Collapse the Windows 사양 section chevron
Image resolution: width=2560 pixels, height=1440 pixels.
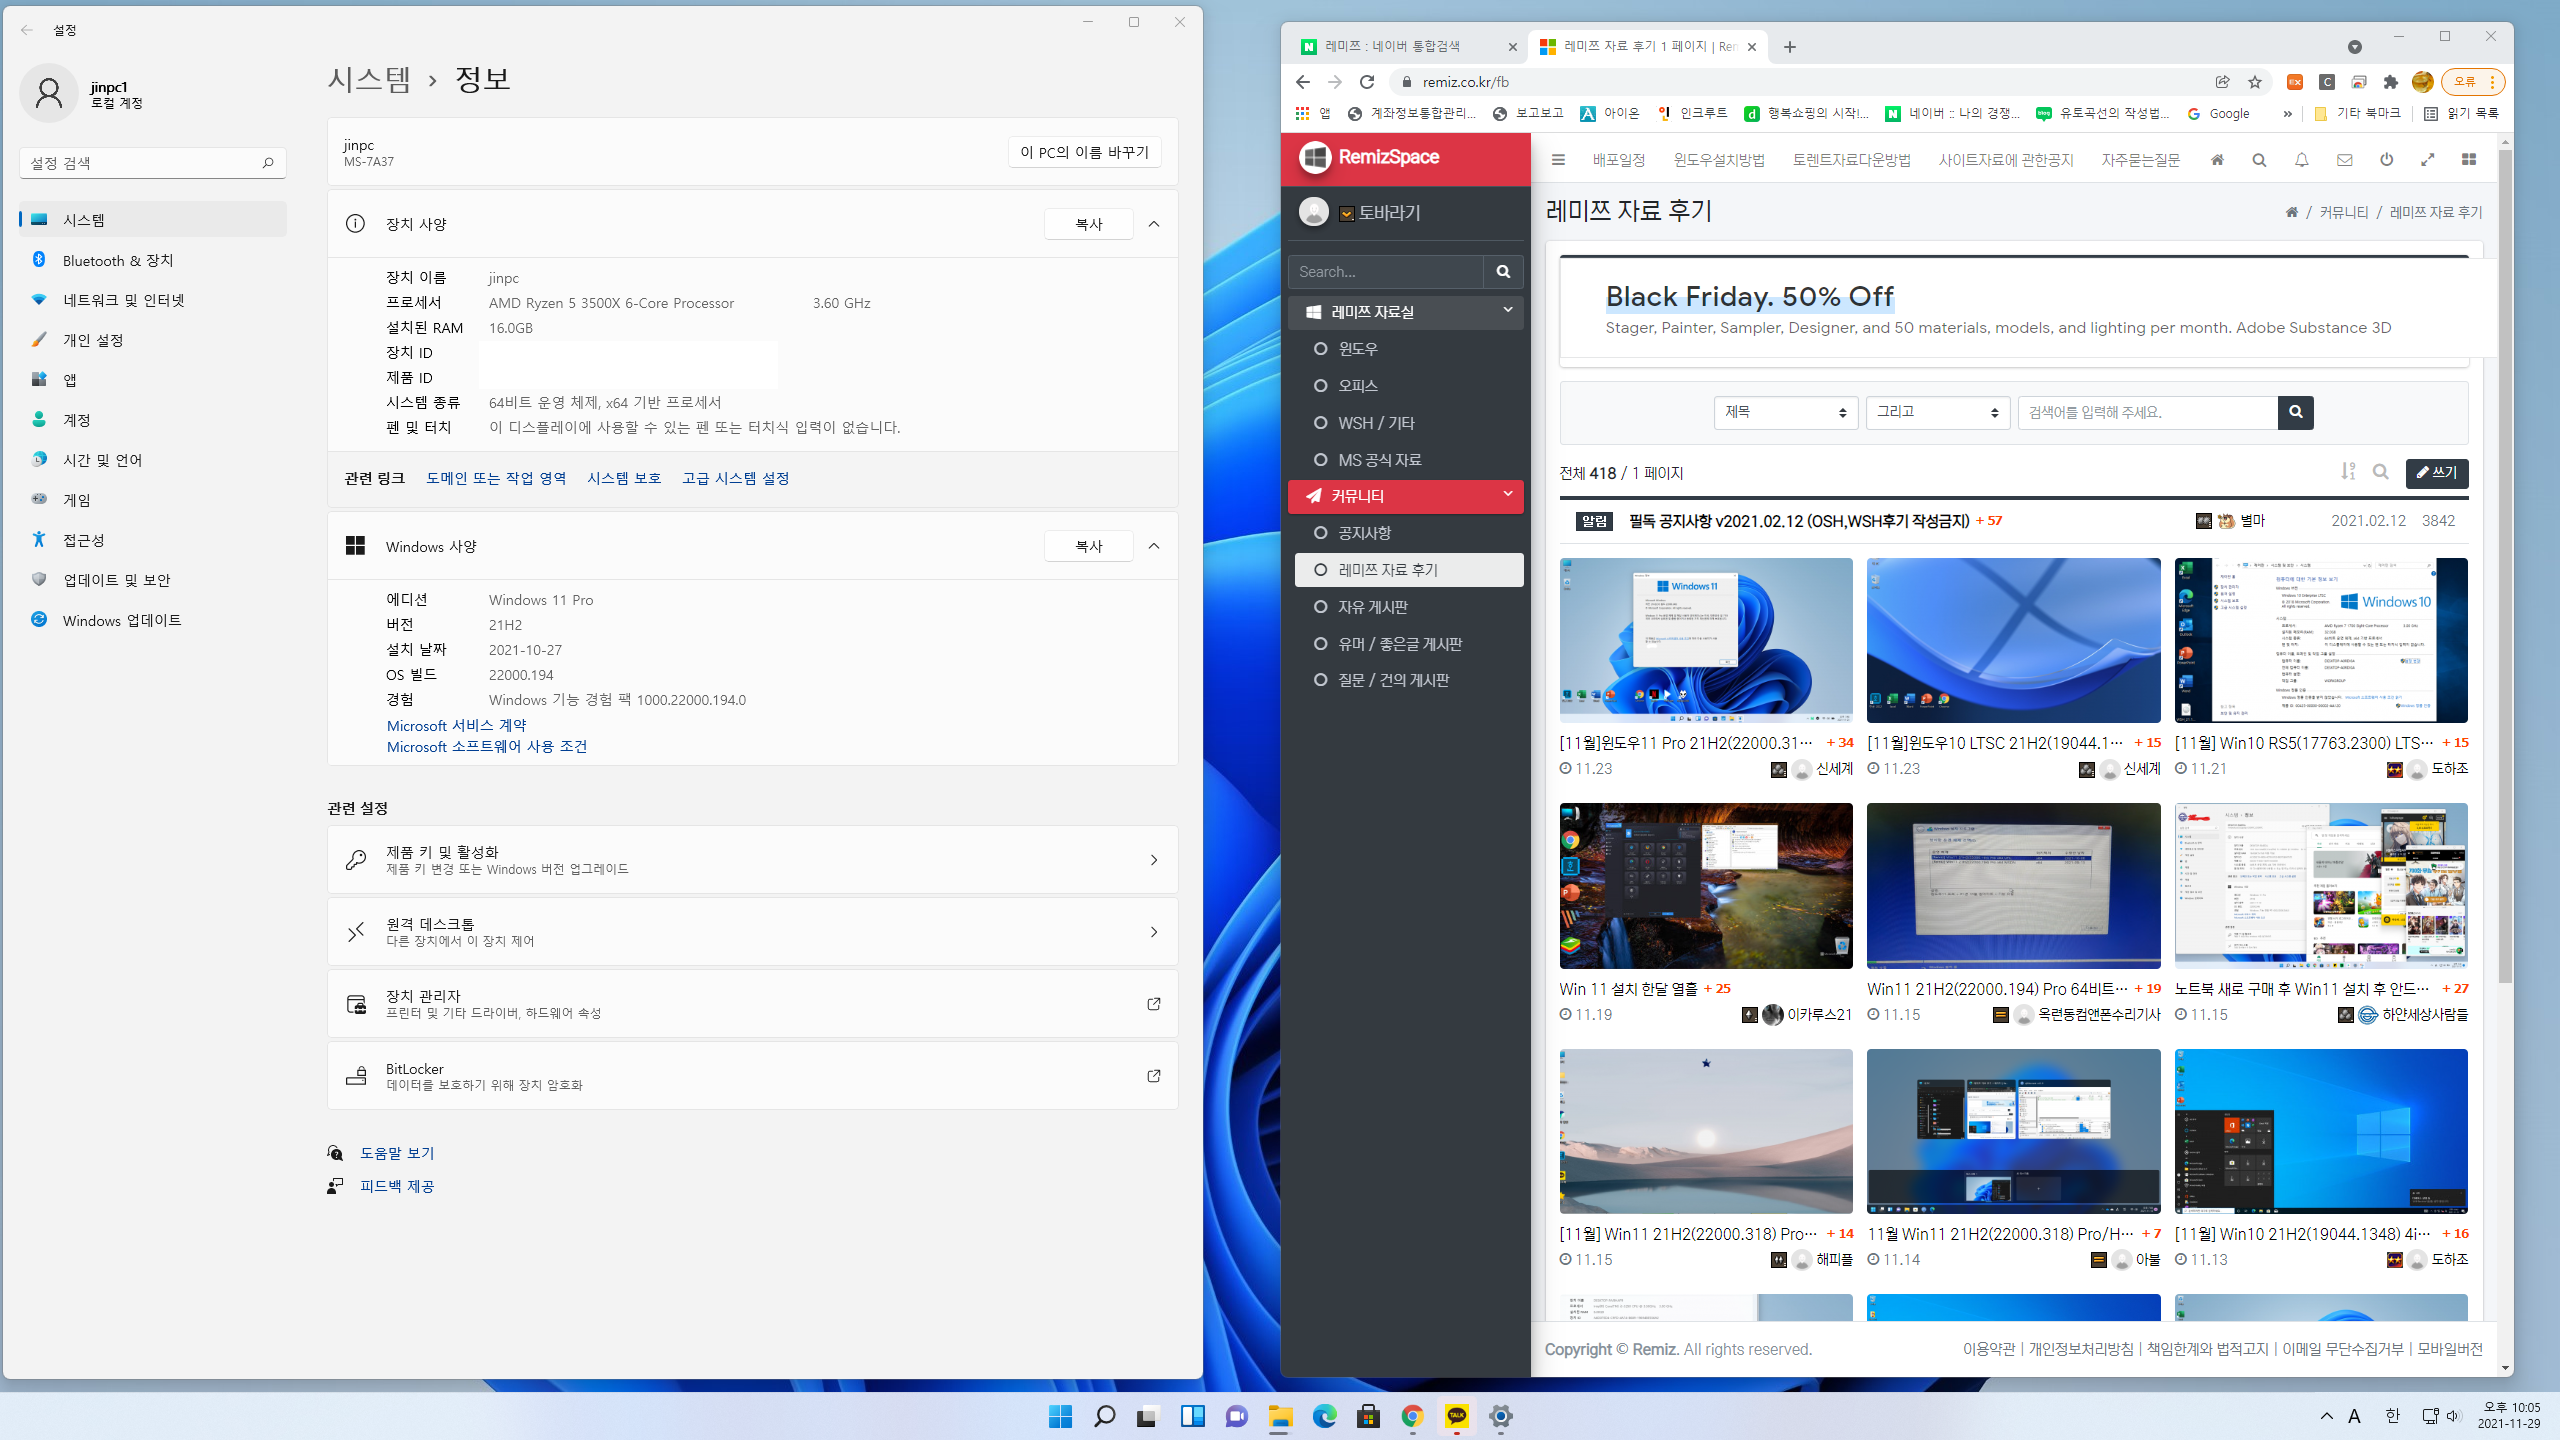coord(1154,546)
